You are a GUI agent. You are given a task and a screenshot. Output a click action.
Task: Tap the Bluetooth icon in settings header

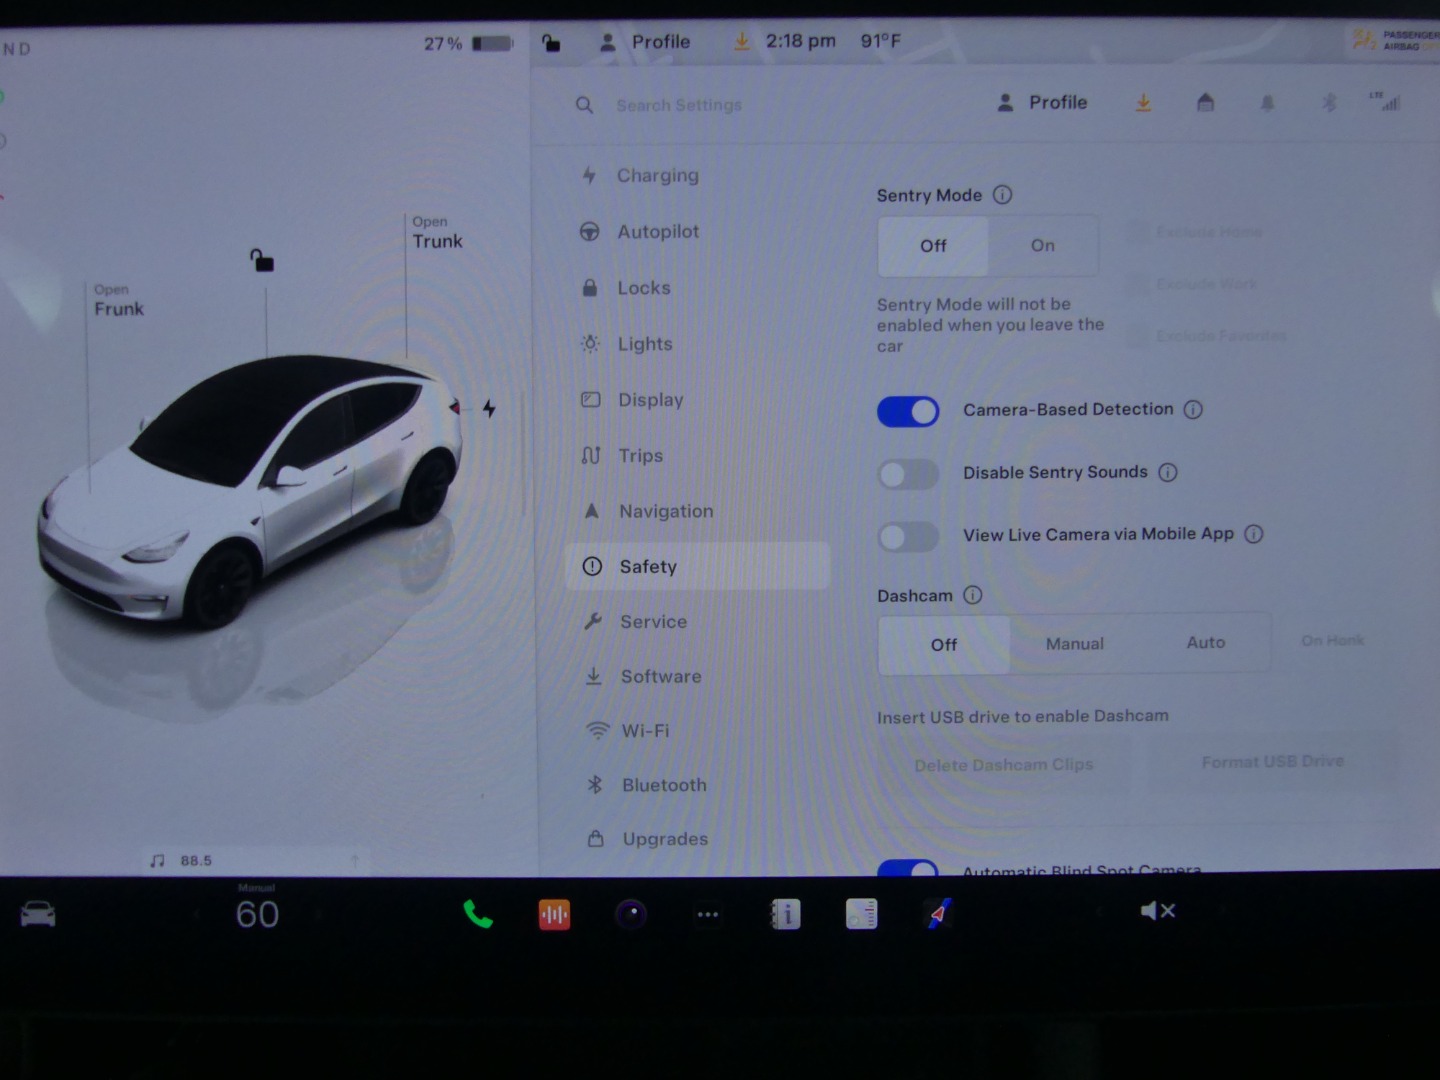point(1329,102)
